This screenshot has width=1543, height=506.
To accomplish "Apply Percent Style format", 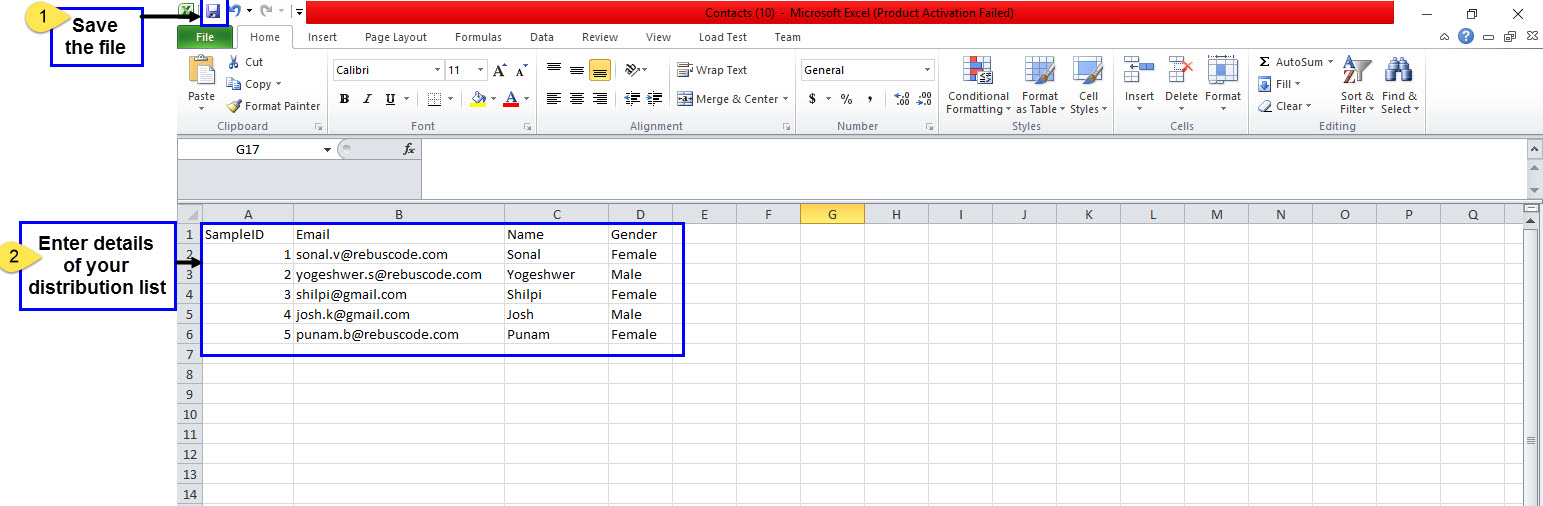I will point(846,99).
